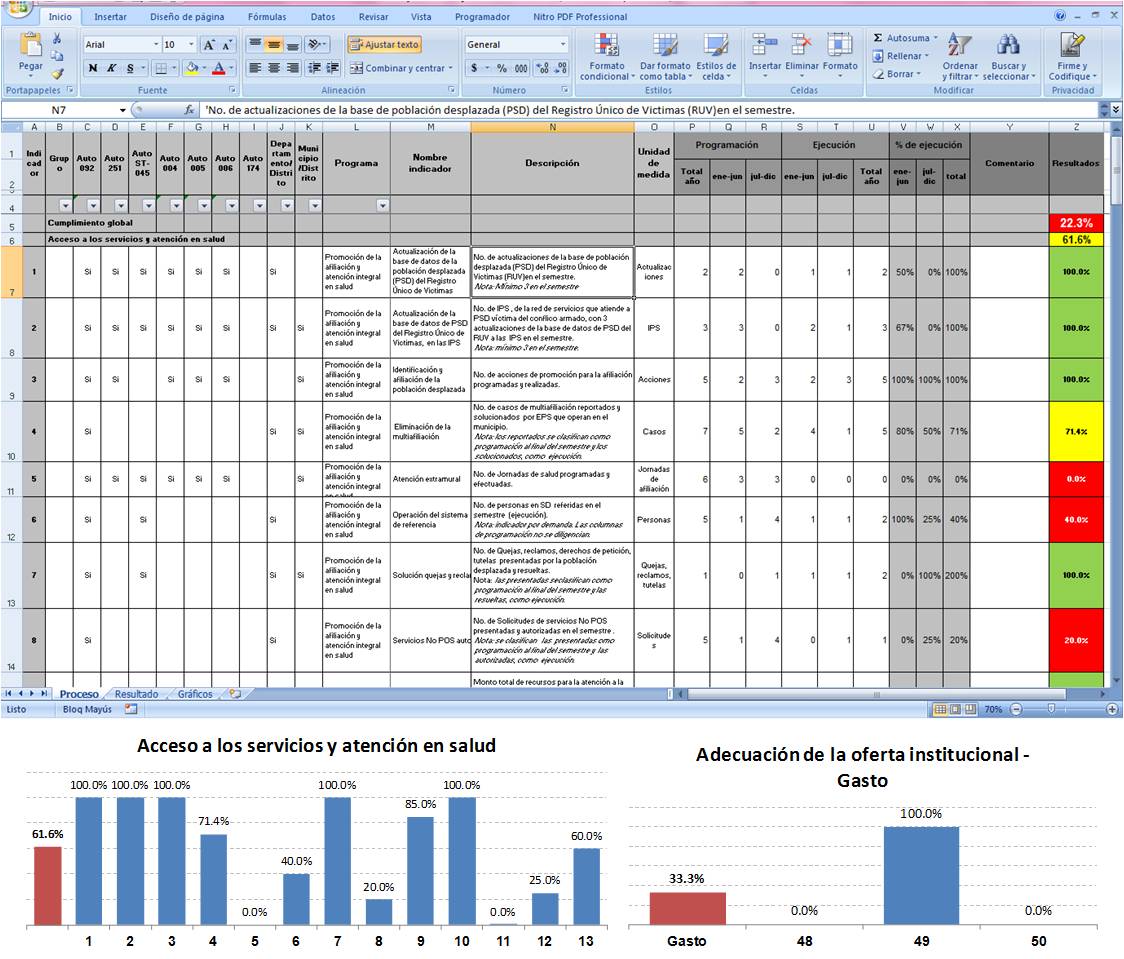Toggle italic K formatting button
Image resolution: width=1124 pixels, height=959 pixels.
[x=112, y=68]
